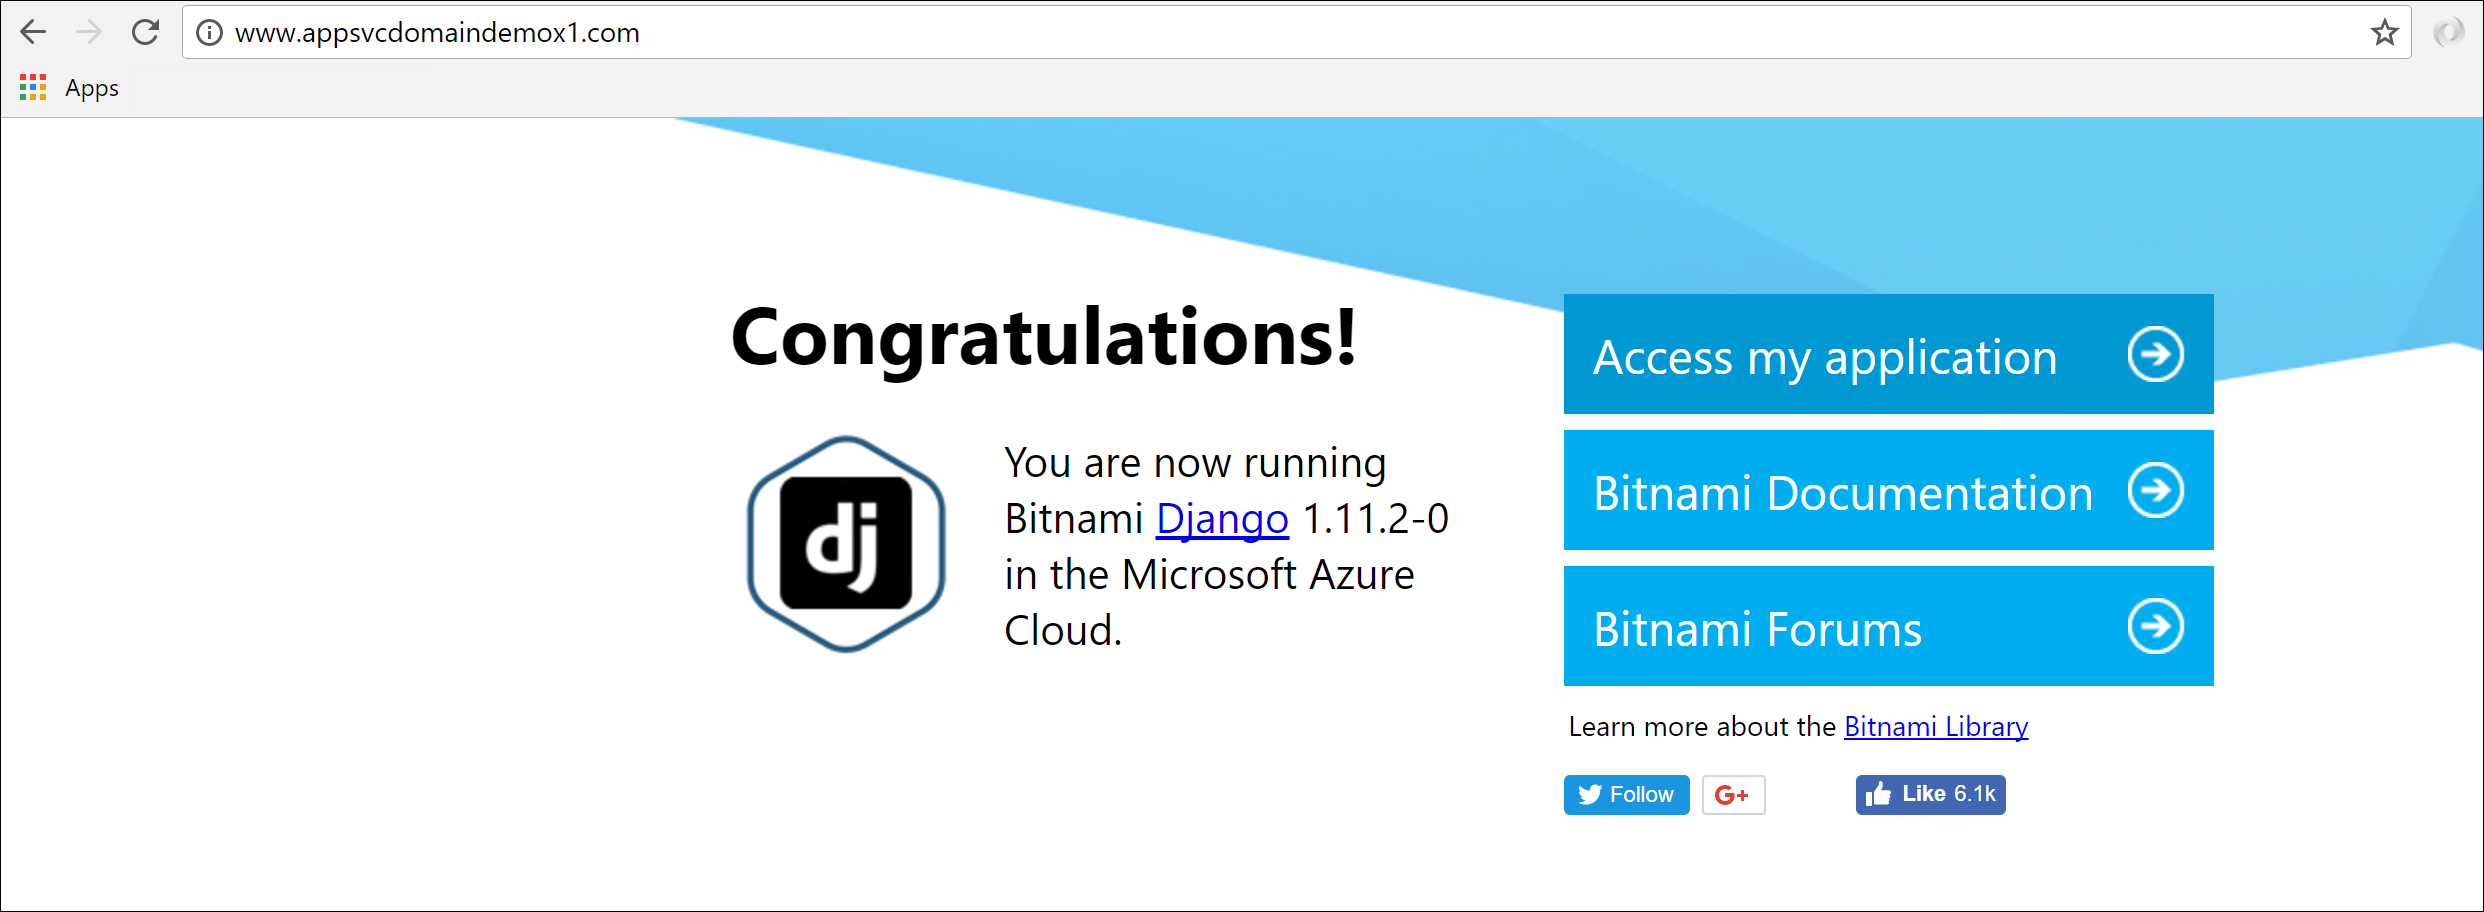2484x912 pixels.
Task: Click the arrow circle on Bitnami Documentation
Action: click(2155, 490)
